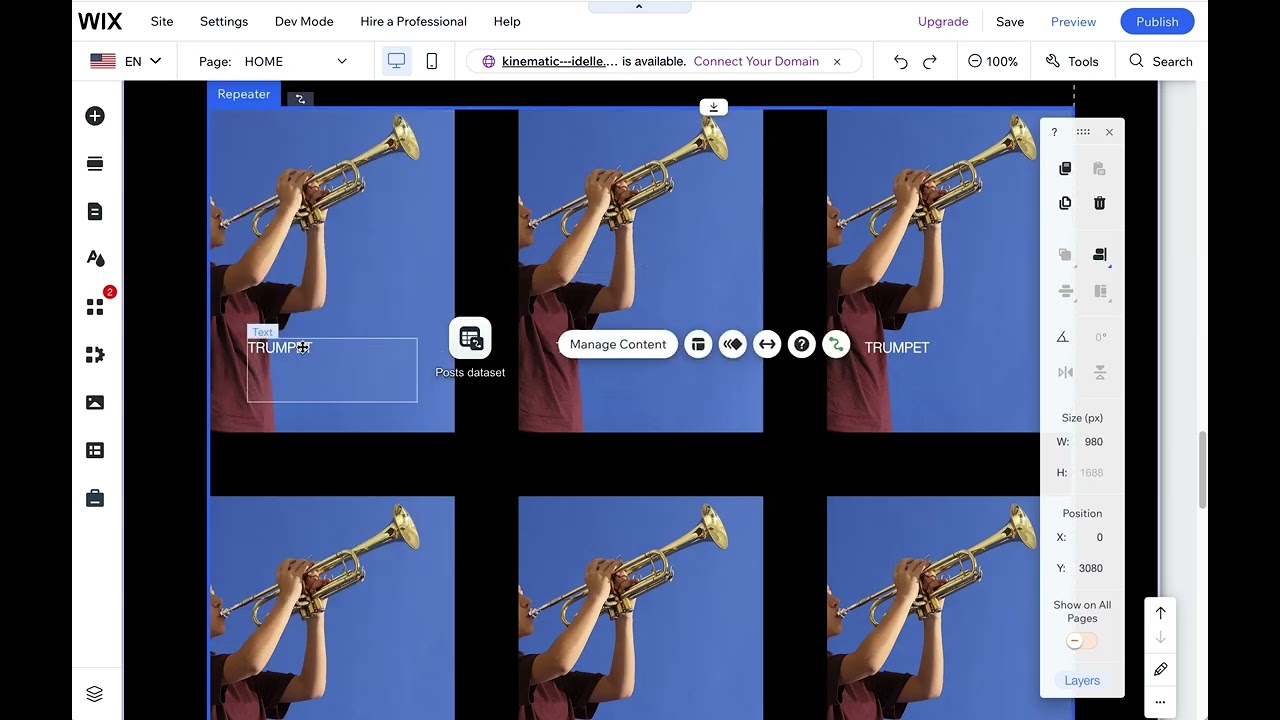The height and width of the screenshot is (720, 1280).
Task: Switch to mobile view editor
Action: [x=432, y=61]
